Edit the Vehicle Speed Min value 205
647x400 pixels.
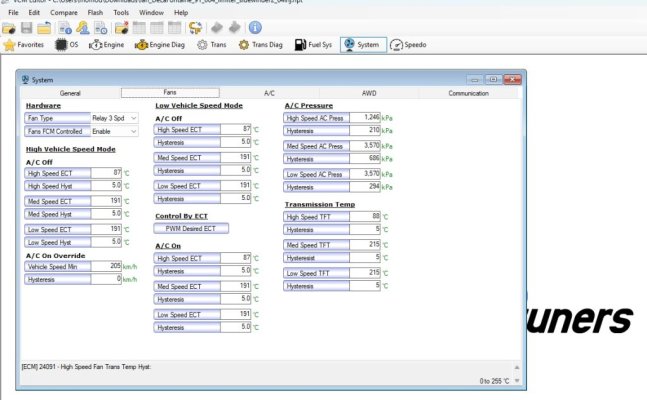(x=106, y=266)
